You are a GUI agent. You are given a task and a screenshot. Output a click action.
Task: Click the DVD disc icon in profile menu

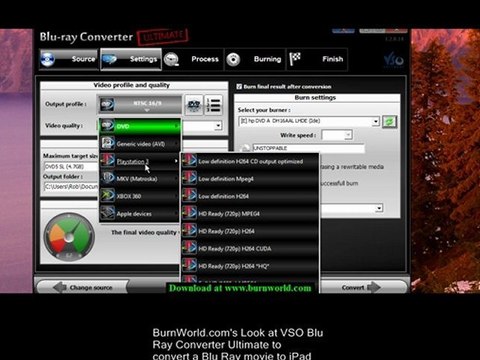click(108, 126)
